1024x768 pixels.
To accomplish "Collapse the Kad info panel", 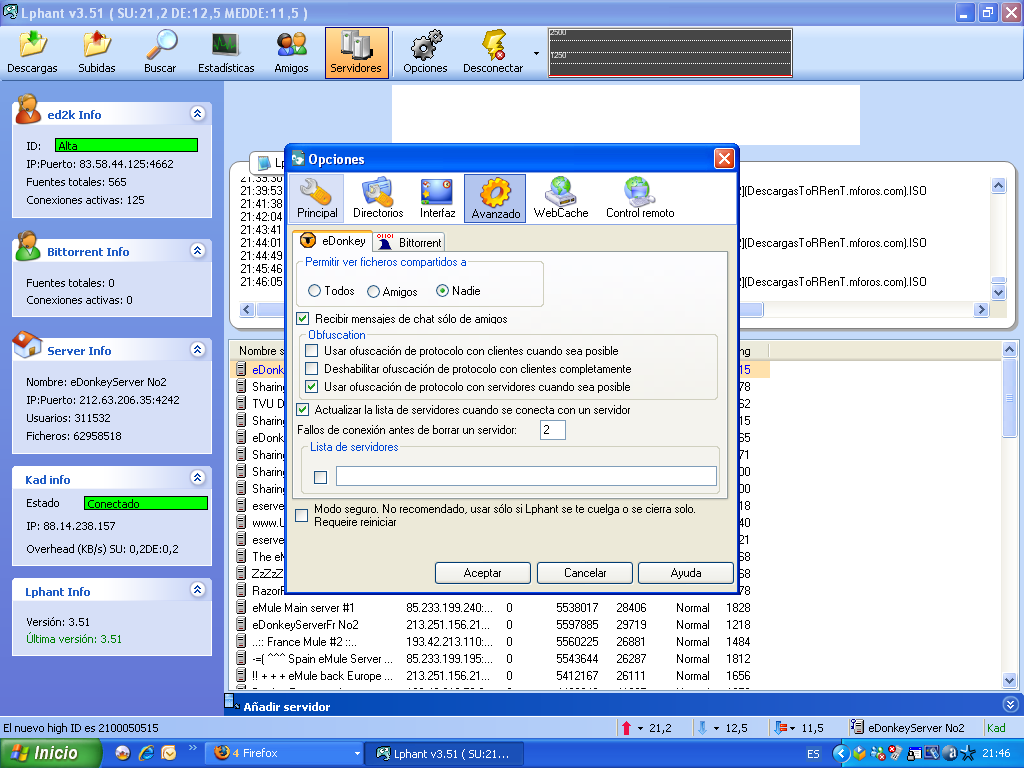I will coord(198,478).
